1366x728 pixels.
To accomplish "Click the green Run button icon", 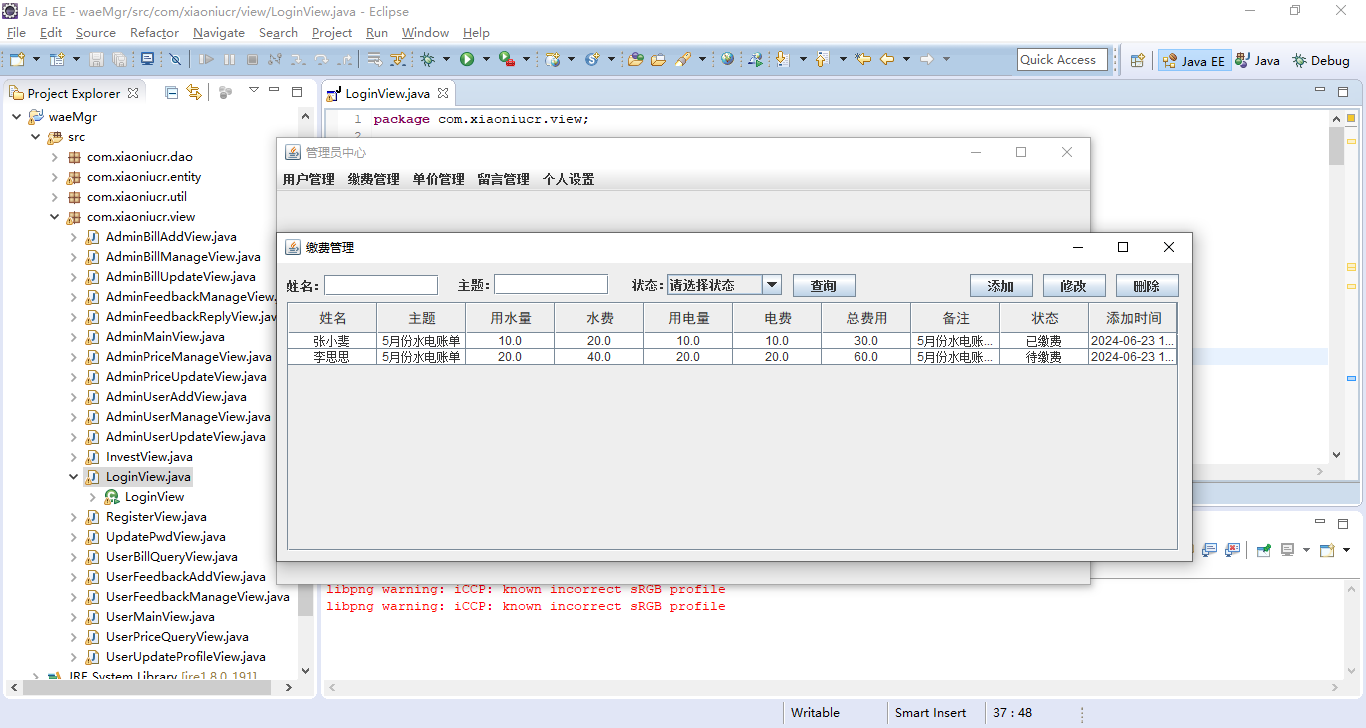I will pos(467,60).
